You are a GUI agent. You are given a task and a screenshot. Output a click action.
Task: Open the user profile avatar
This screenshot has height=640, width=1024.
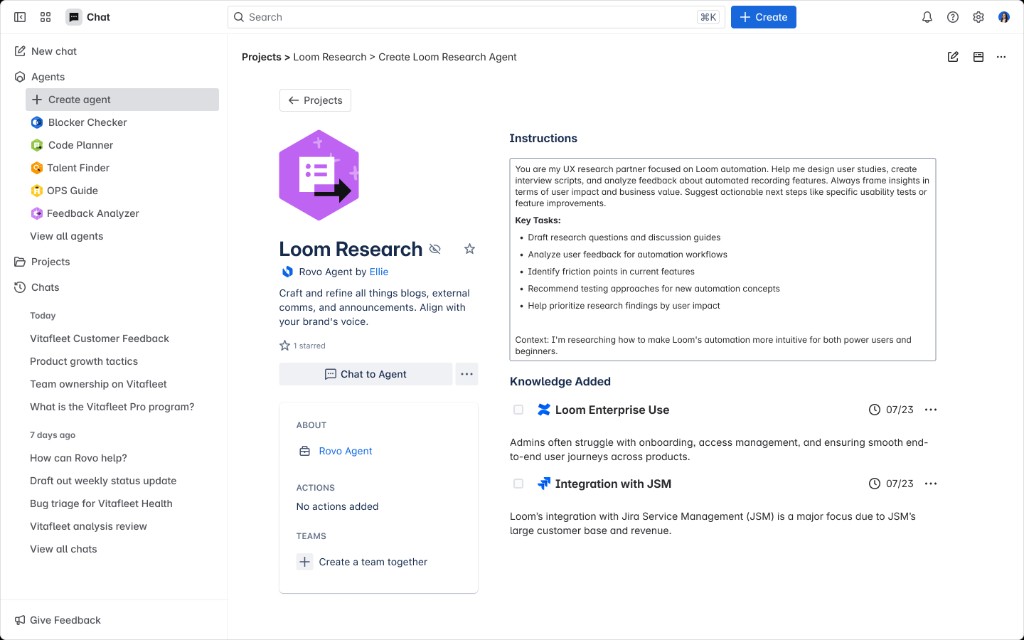coord(1004,17)
